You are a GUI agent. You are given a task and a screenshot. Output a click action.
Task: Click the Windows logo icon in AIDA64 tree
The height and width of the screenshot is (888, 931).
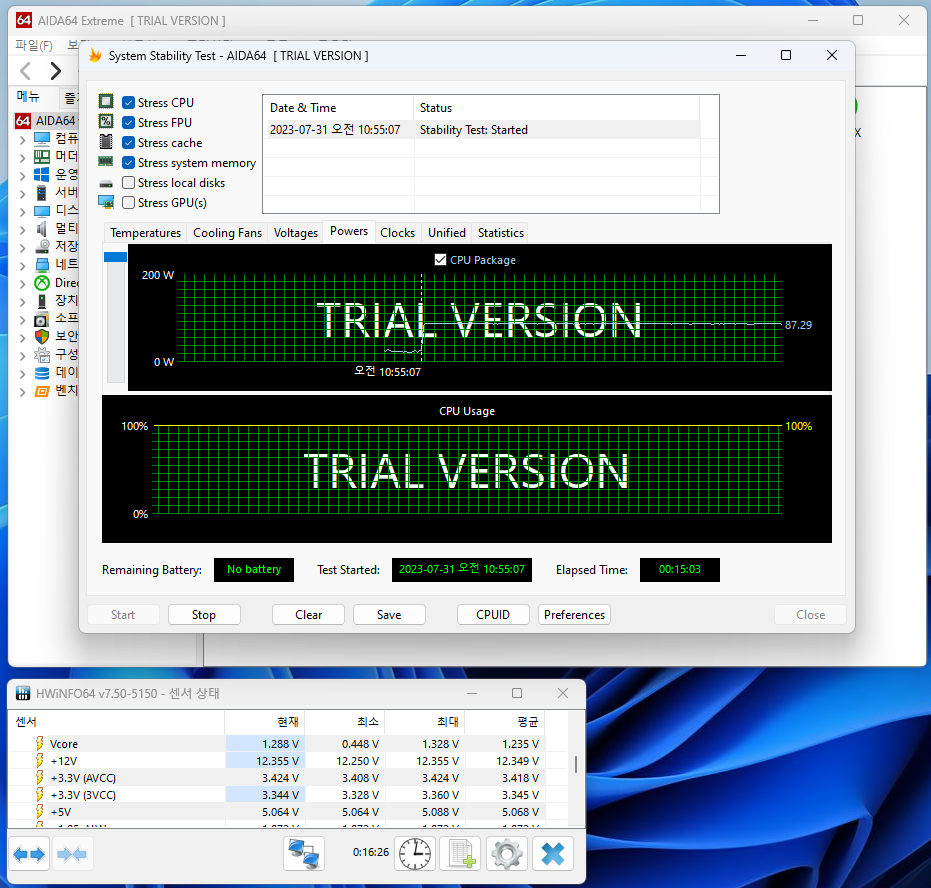[42, 175]
